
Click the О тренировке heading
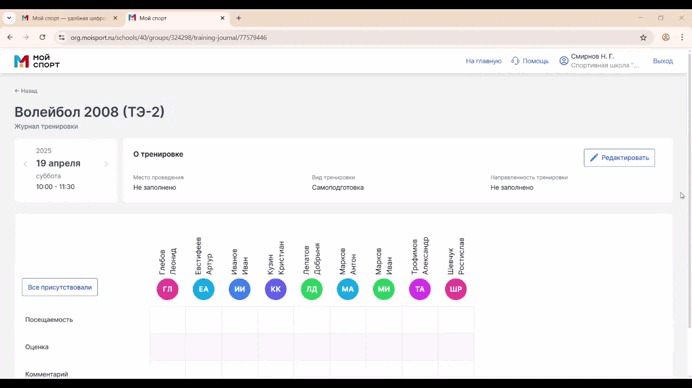(158, 154)
